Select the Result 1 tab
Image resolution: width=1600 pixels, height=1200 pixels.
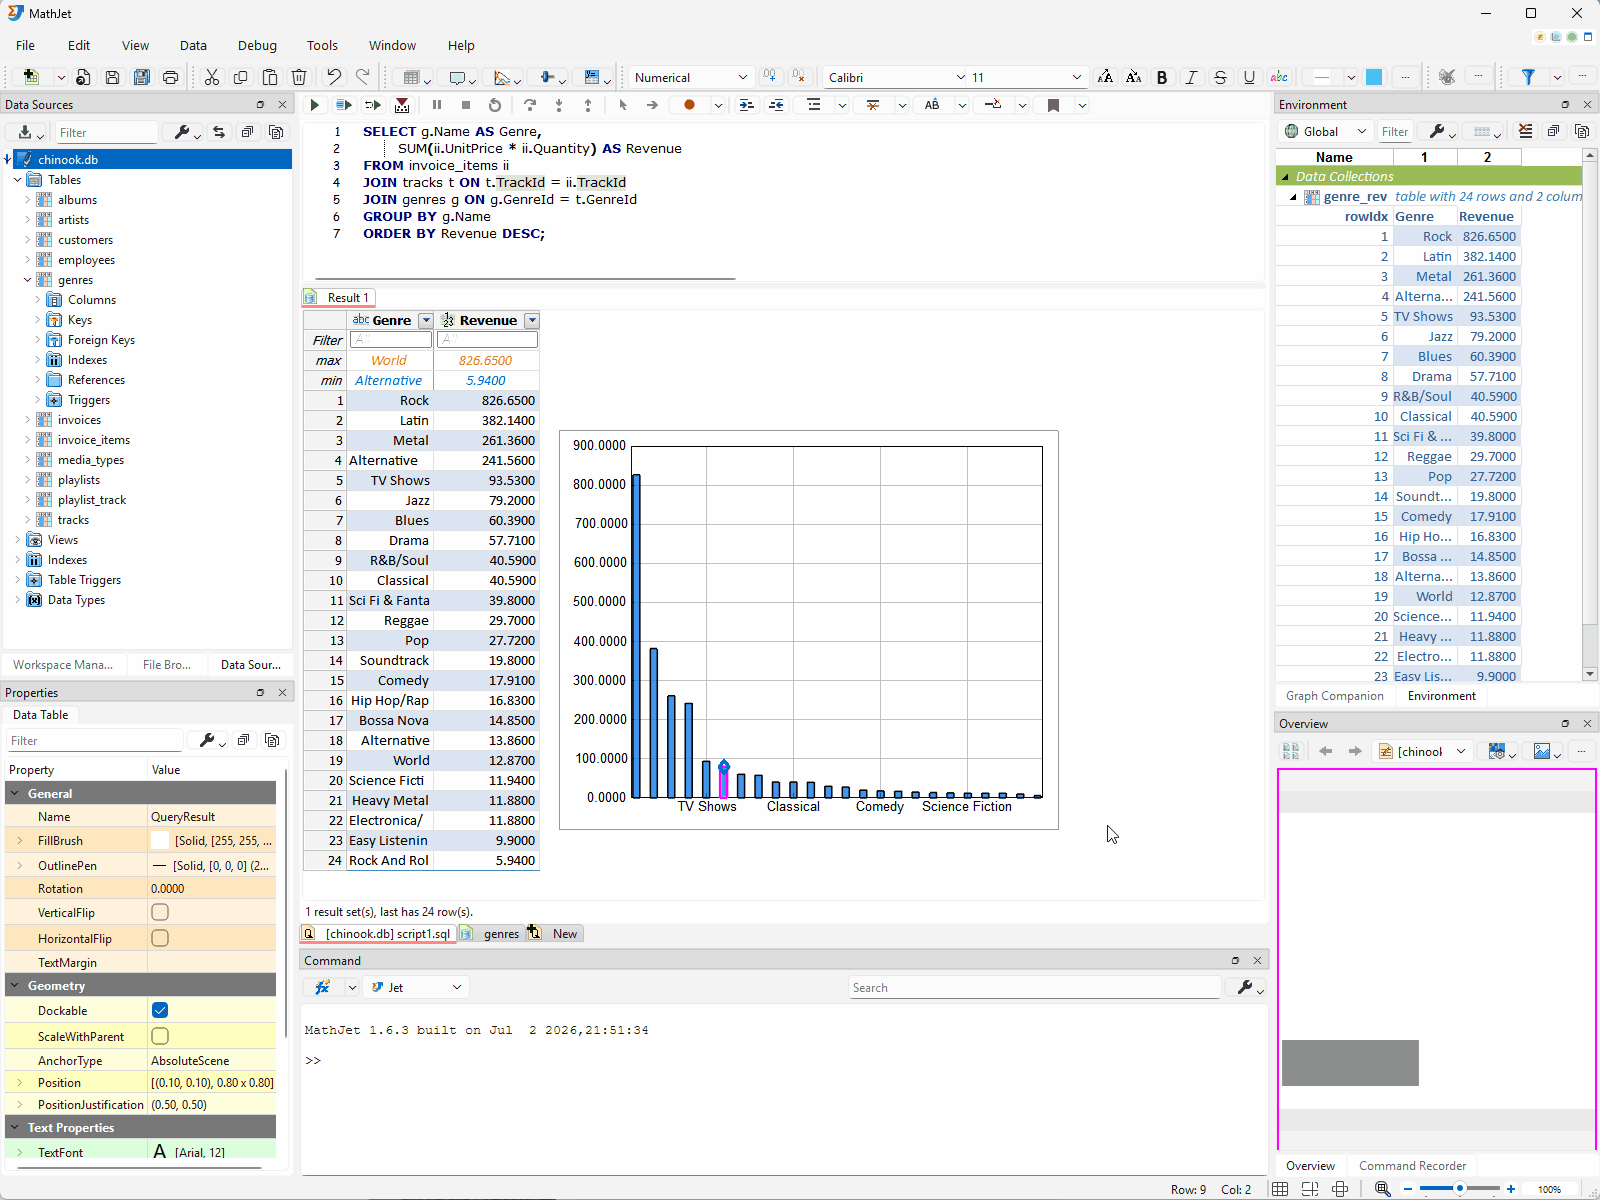pos(339,297)
